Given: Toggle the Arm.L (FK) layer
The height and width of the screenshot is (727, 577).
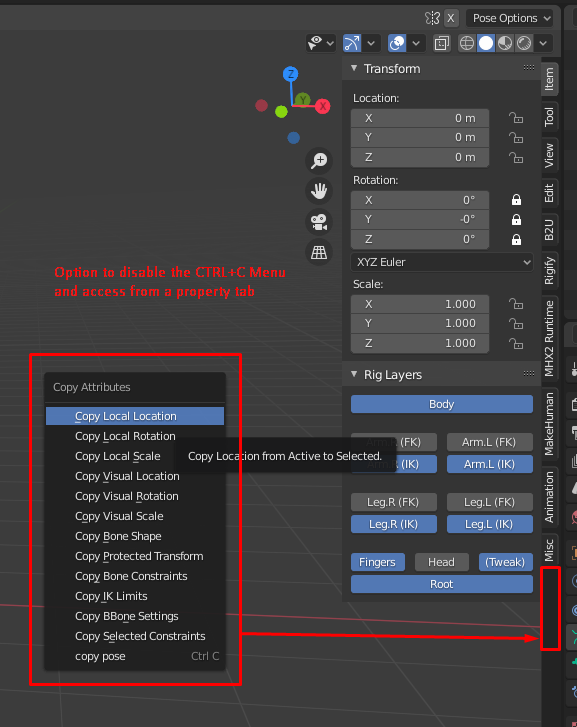Looking at the screenshot, I should pyautogui.click(x=489, y=442).
